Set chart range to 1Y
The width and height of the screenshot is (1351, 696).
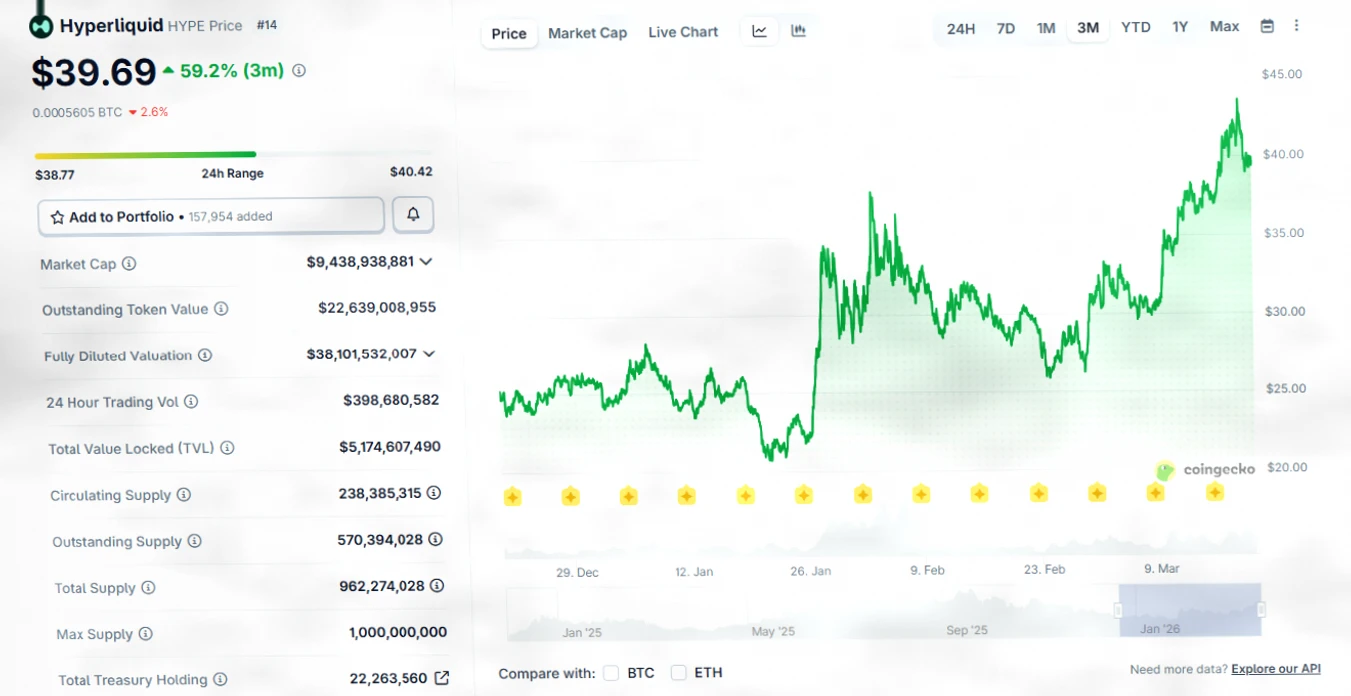(1180, 27)
